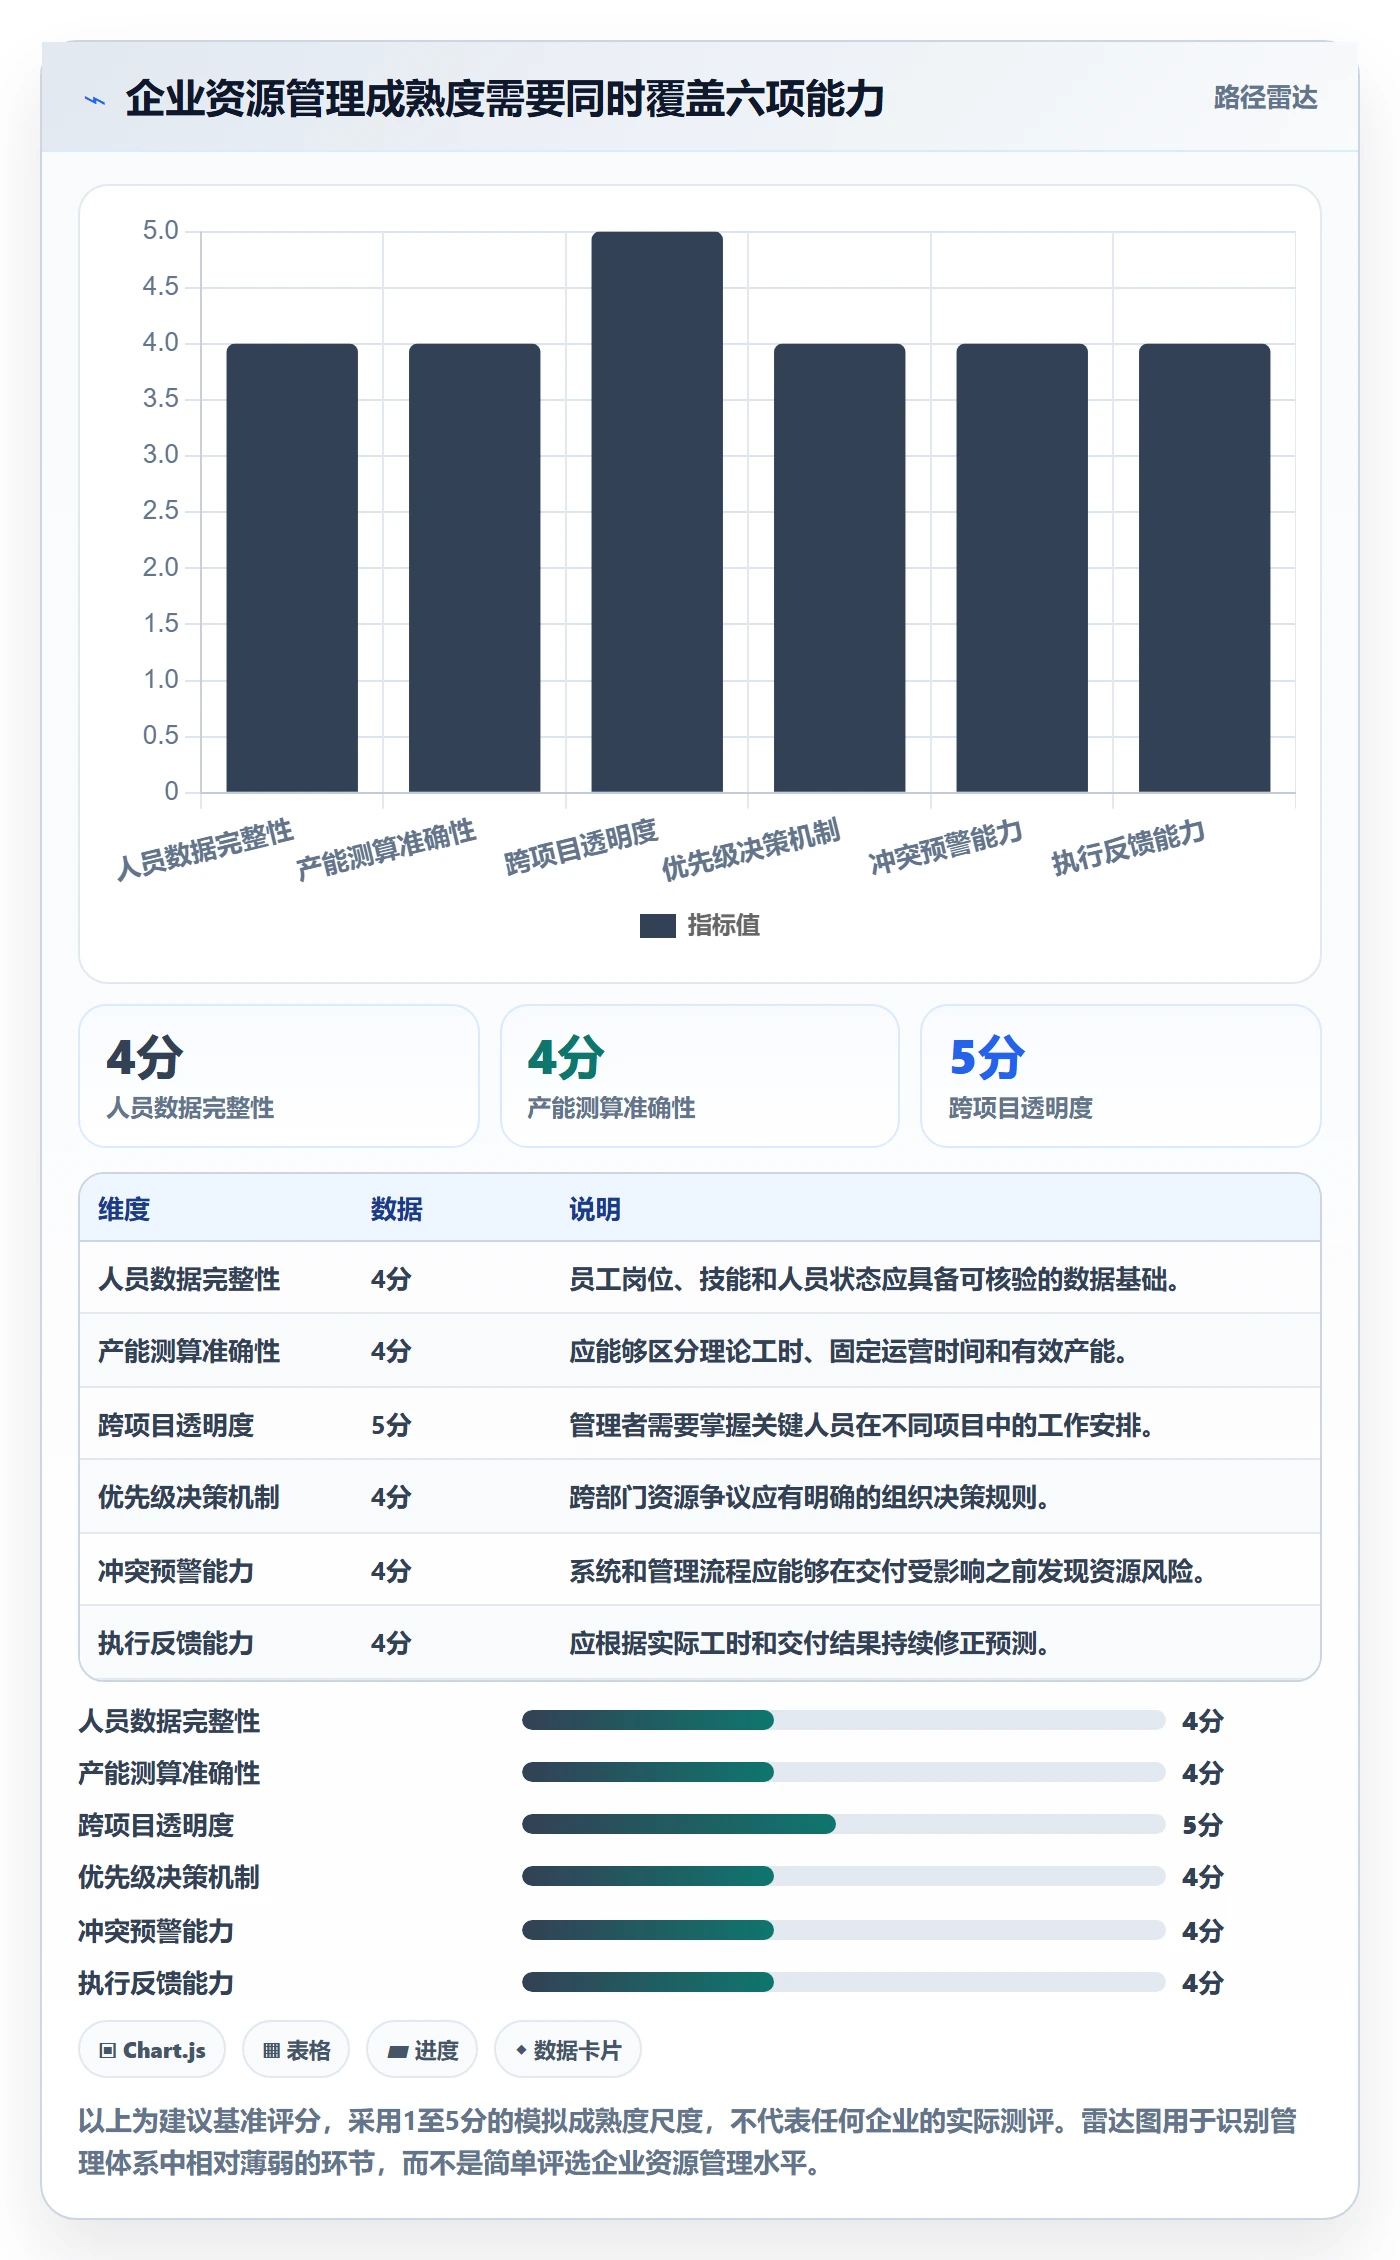Click the 产能测算准确性 progress bar
The width and height of the screenshot is (1400, 2260).
point(843,1772)
